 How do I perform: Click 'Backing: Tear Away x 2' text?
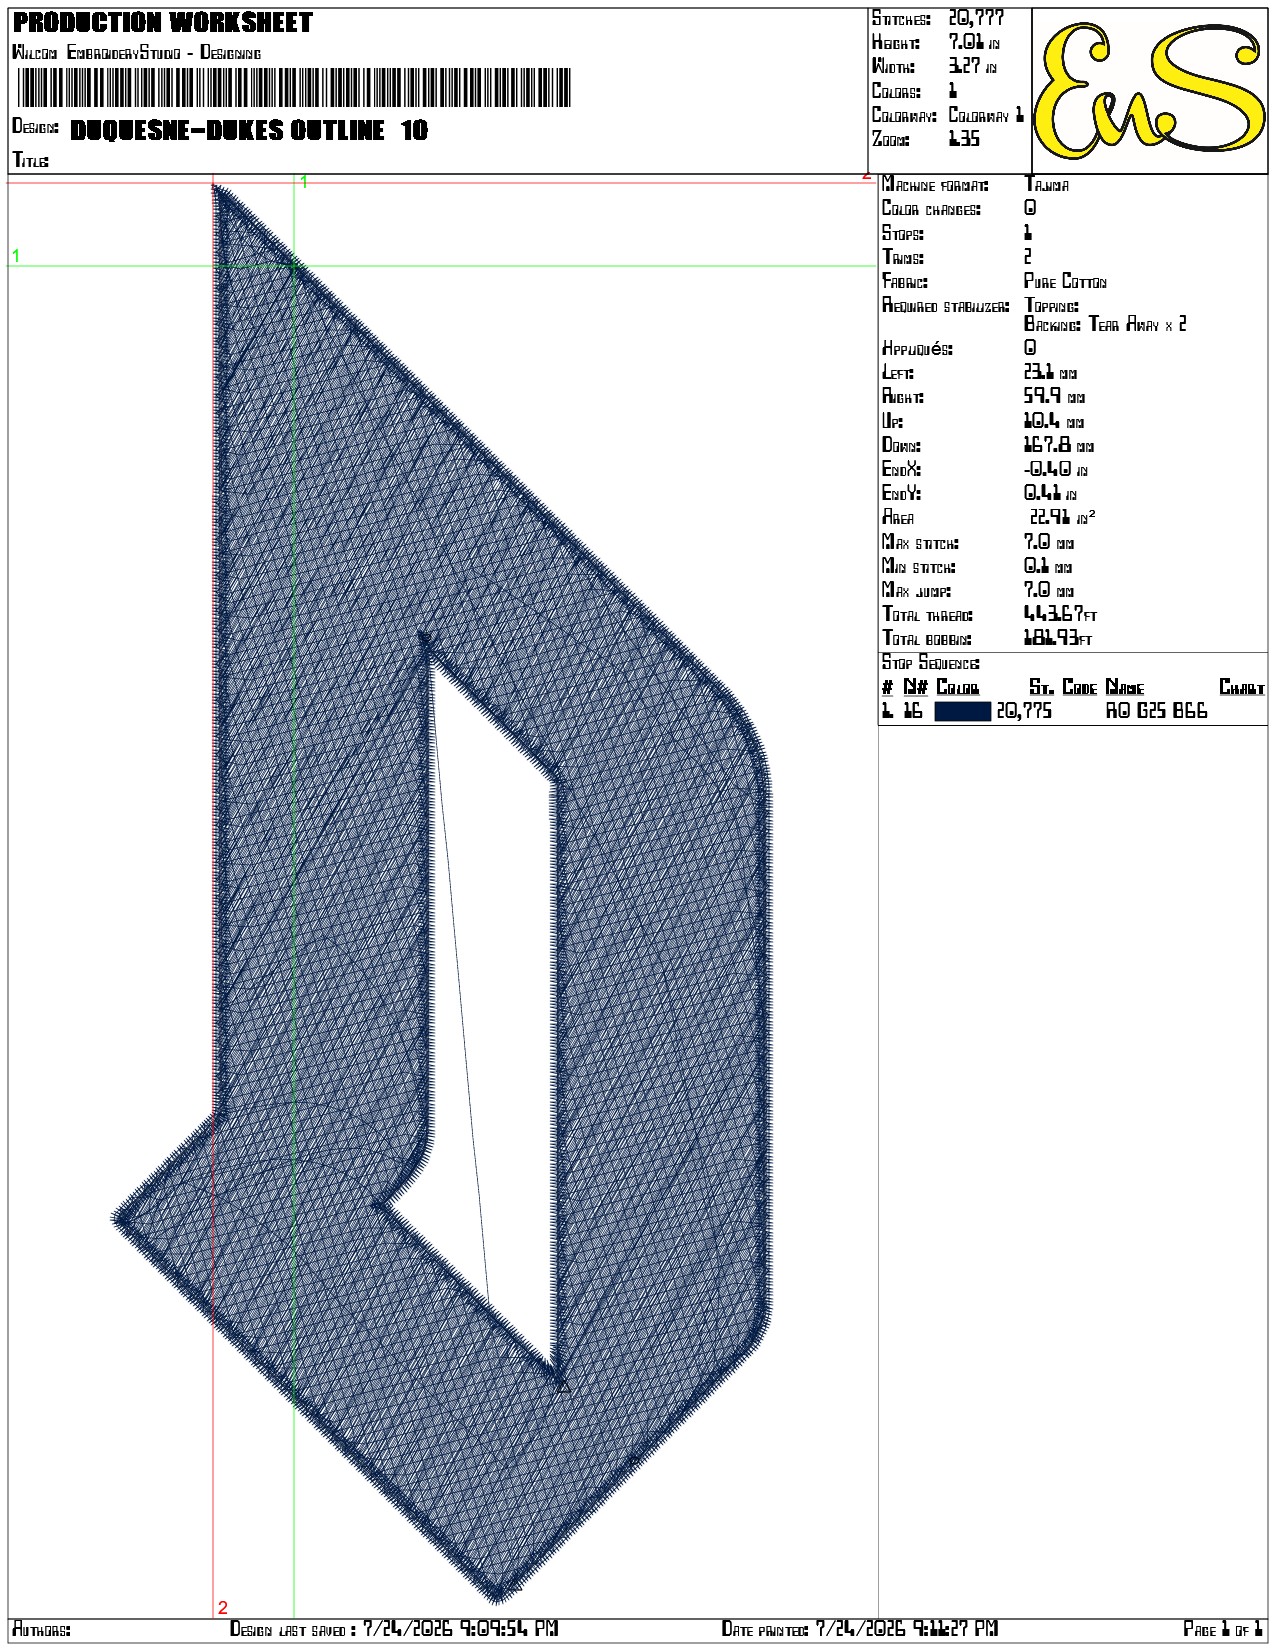[1105, 324]
